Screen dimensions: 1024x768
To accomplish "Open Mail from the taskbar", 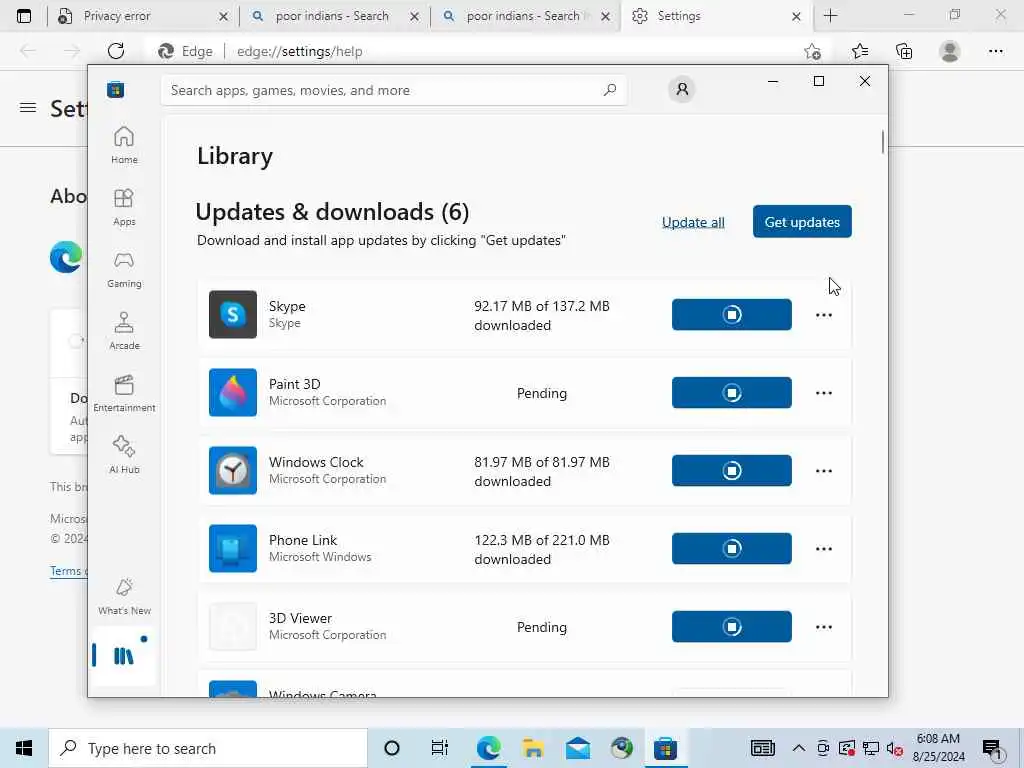I will (577, 748).
